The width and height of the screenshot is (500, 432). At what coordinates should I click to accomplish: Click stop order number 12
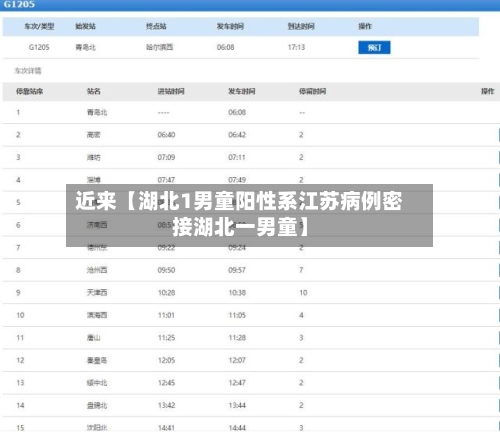pos(20,360)
